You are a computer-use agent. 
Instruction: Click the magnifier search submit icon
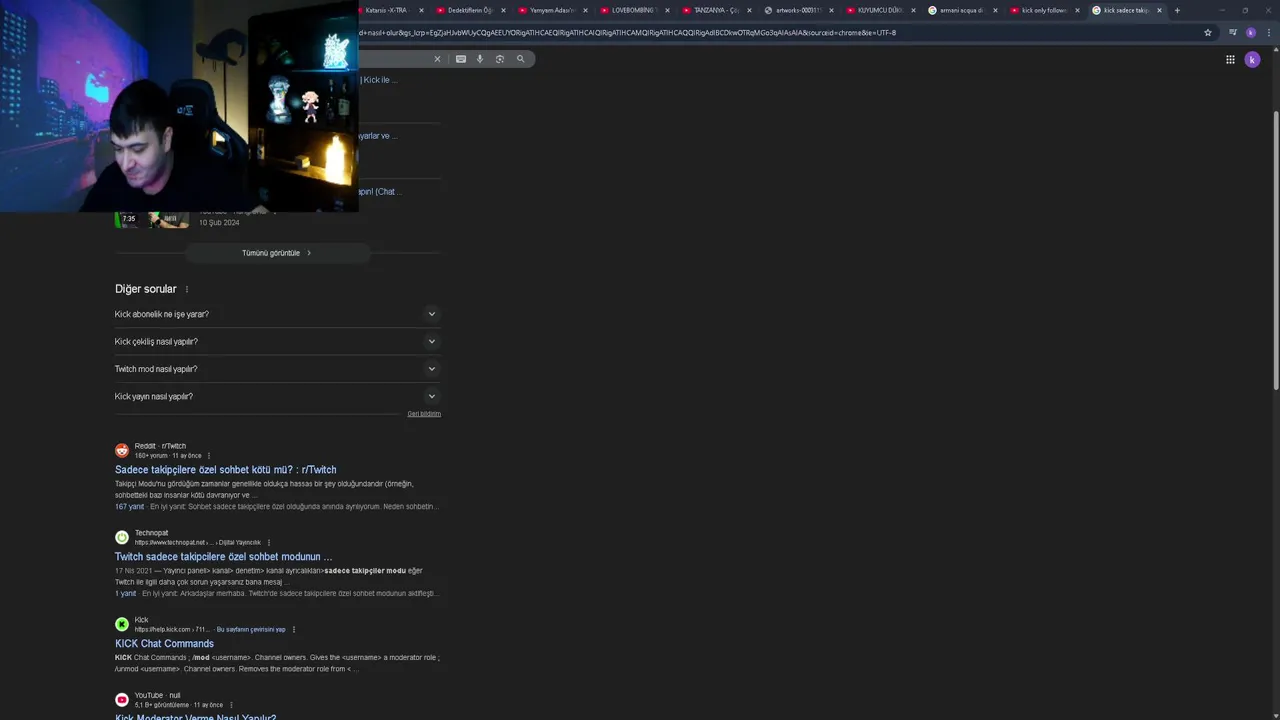(x=520, y=59)
